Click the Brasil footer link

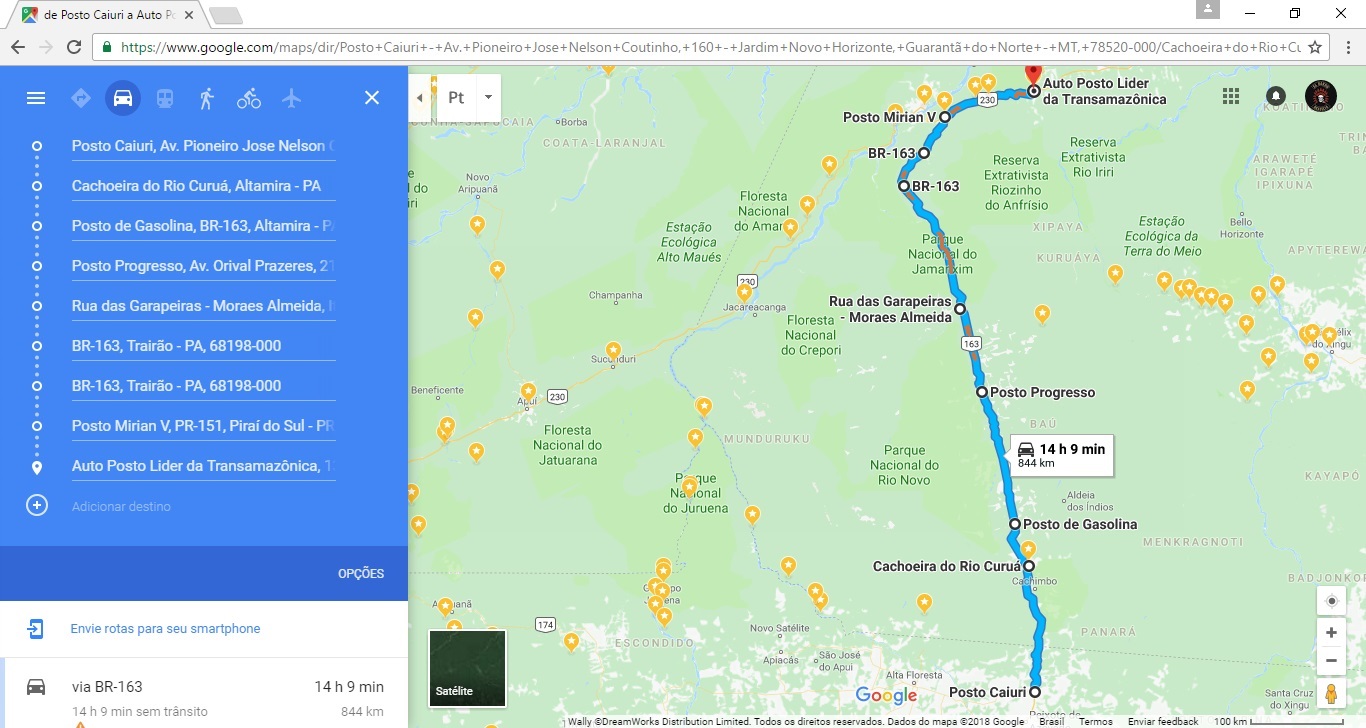[1051, 721]
